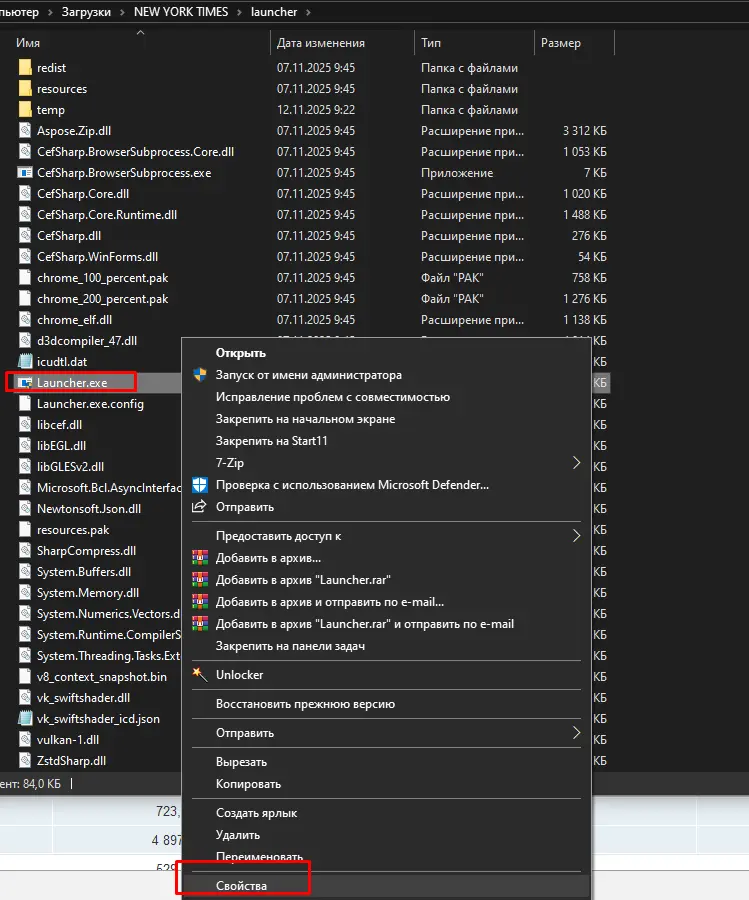The image size is (749, 900).
Task: Click the temp folder icon
Action: [x=25, y=110]
